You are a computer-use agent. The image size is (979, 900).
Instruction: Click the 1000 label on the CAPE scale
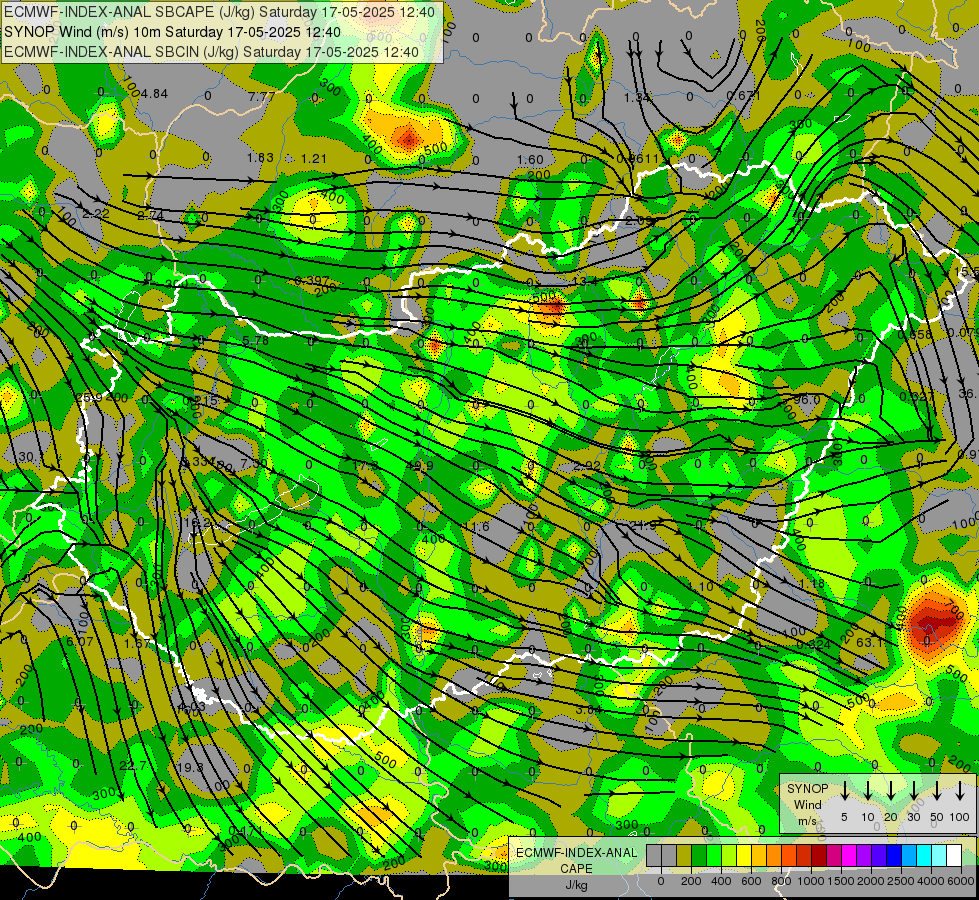pyautogui.click(x=811, y=881)
